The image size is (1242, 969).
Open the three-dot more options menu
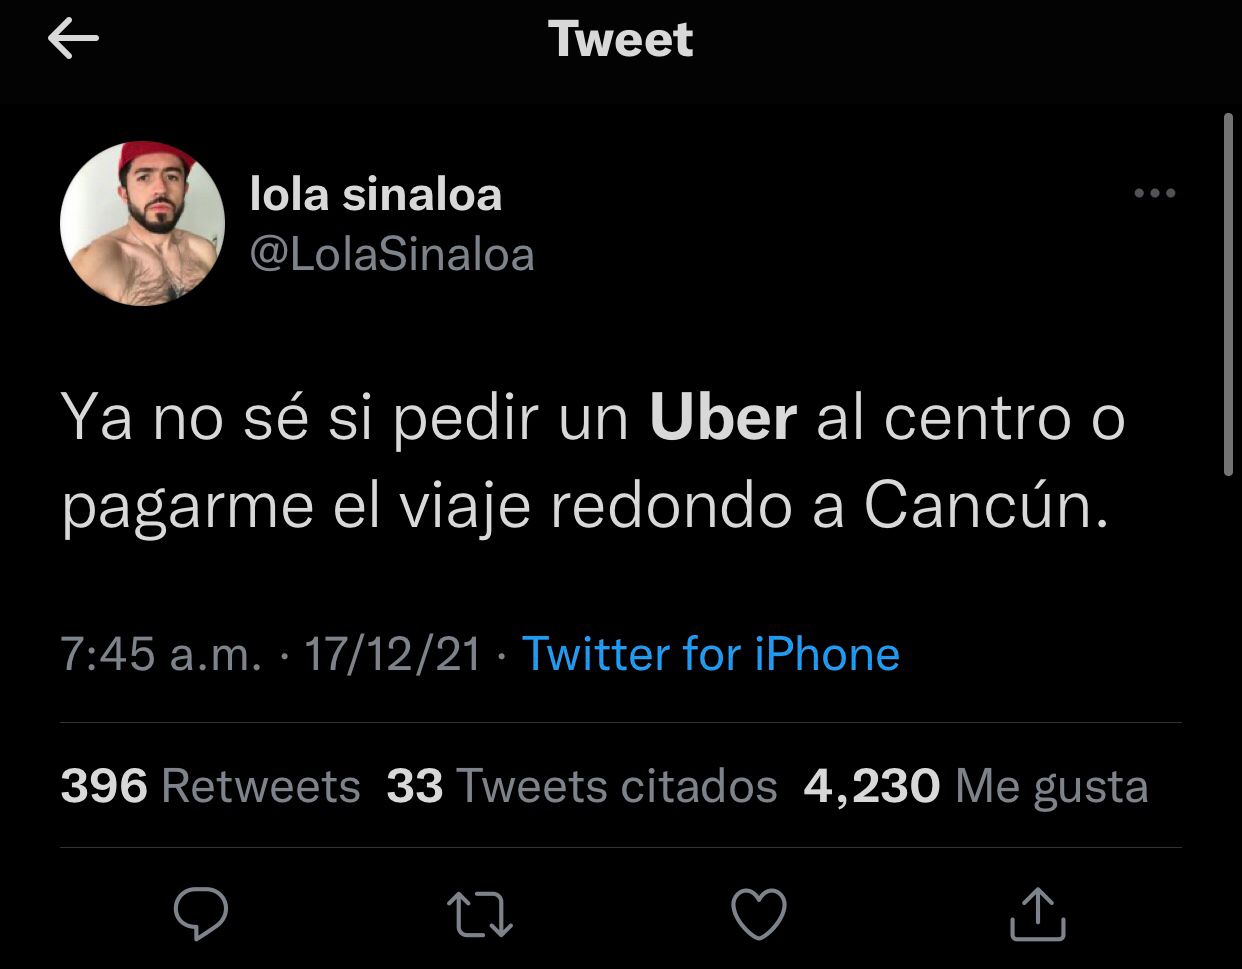1154,193
